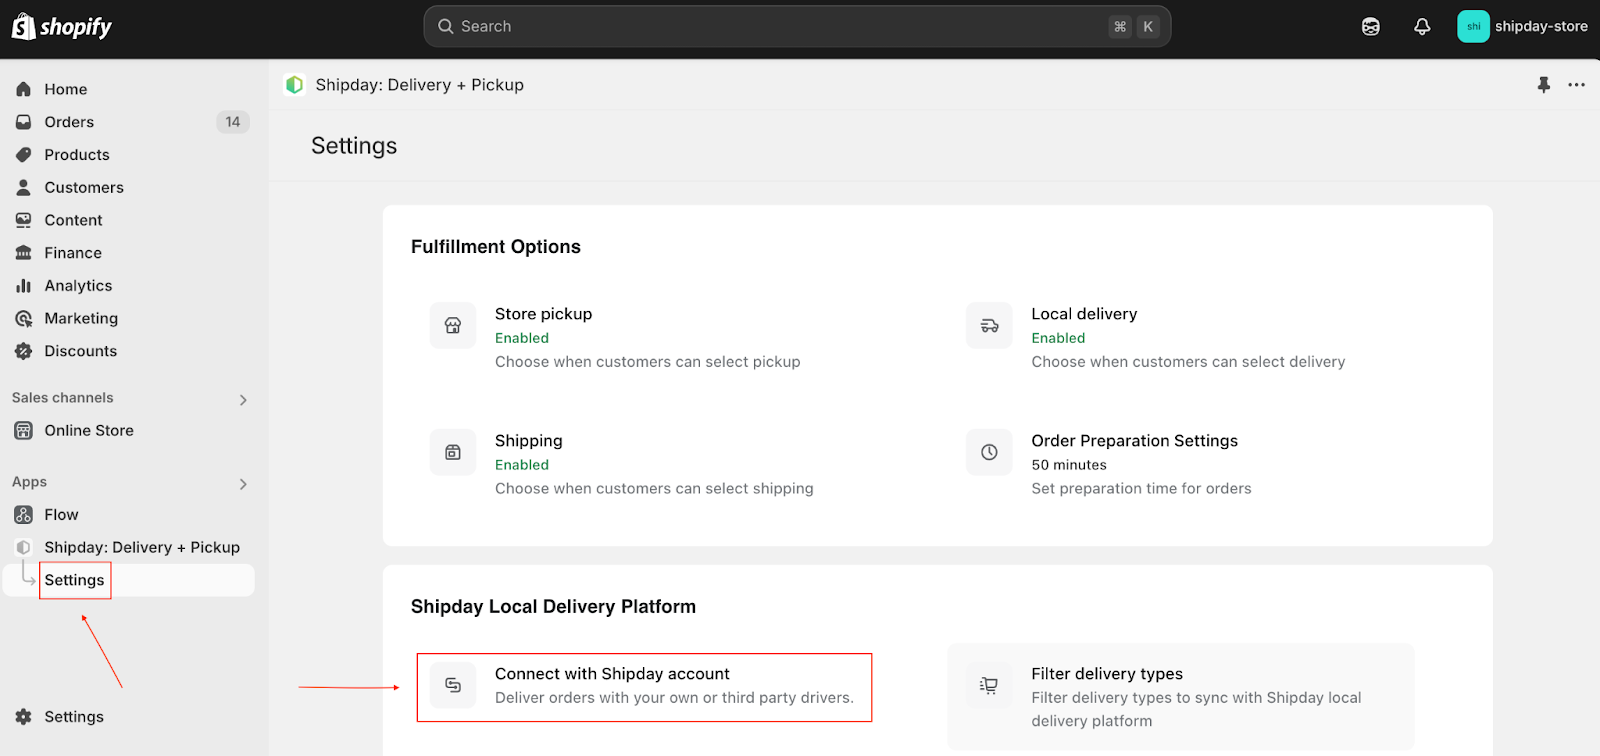Open the Sidekick assistant icon
Image resolution: width=1600 pixels, height=756 pixels.
[1370, 27]
